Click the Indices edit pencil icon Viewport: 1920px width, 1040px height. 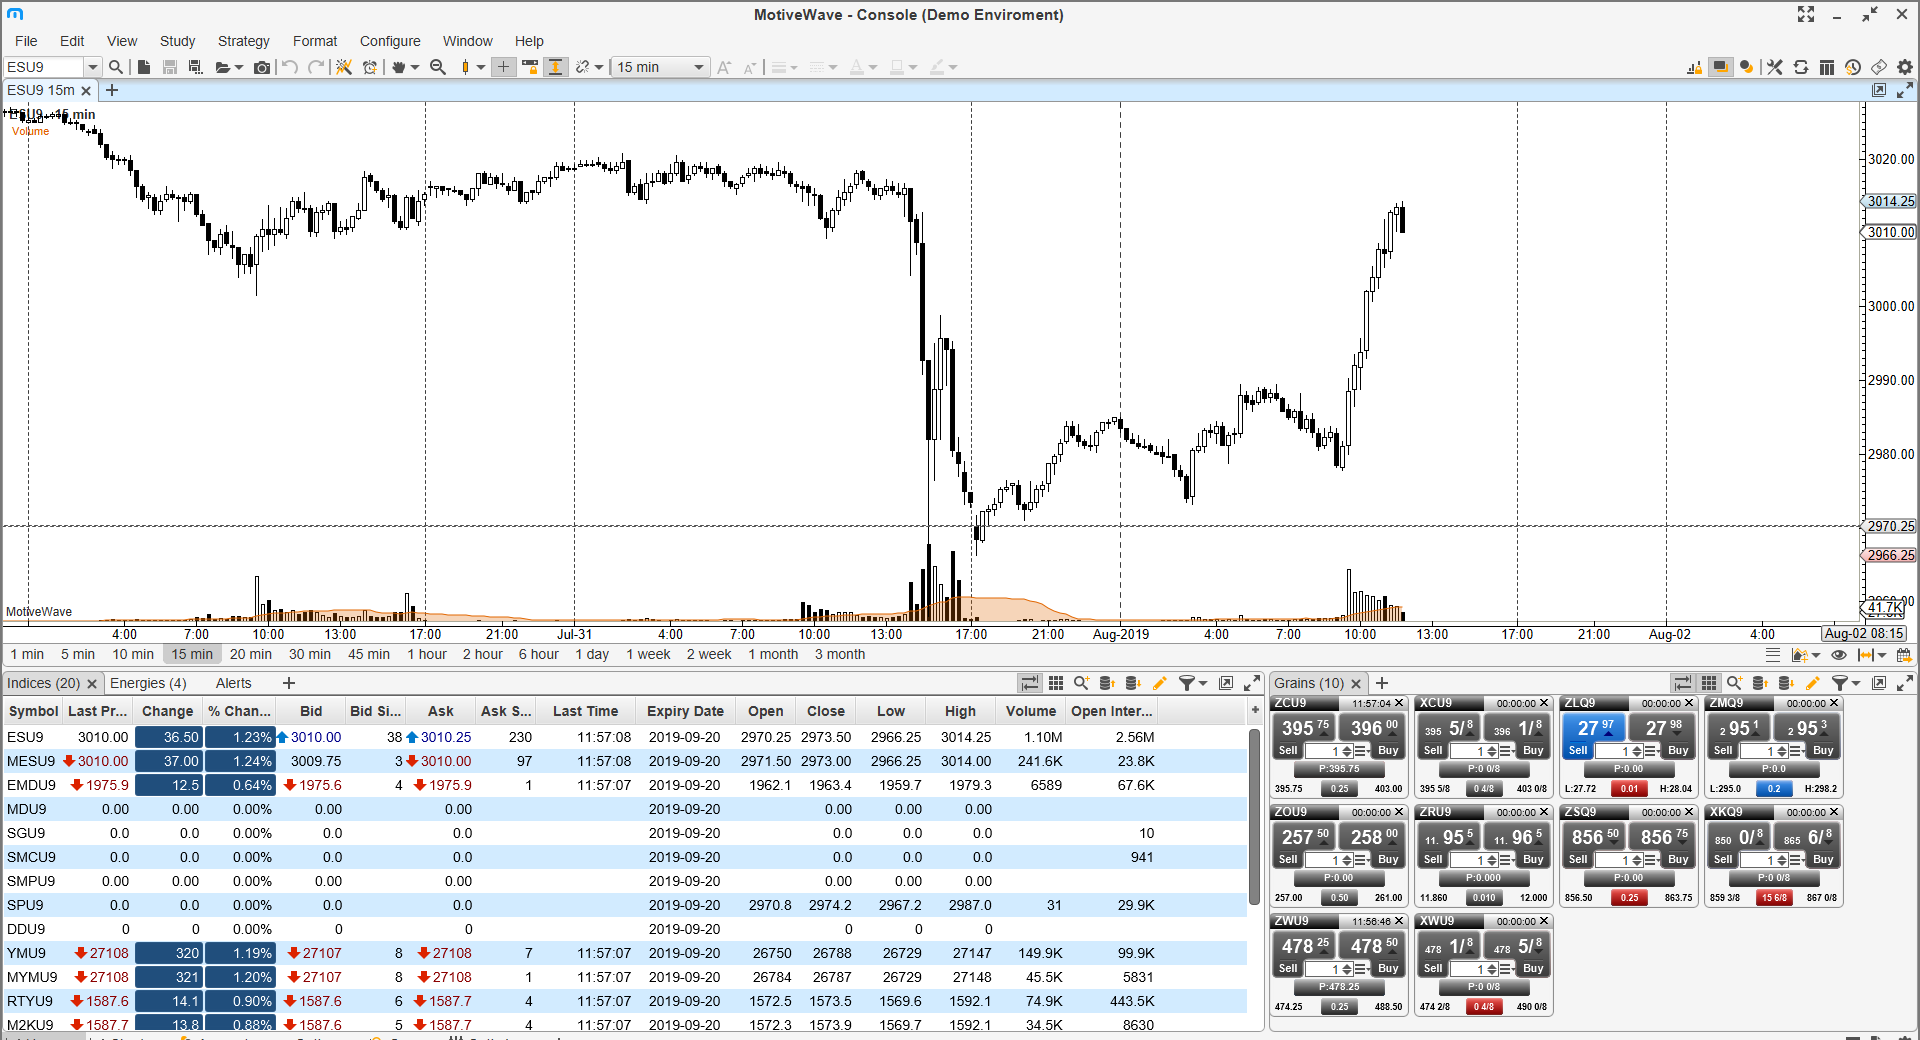coord(1160,683)
